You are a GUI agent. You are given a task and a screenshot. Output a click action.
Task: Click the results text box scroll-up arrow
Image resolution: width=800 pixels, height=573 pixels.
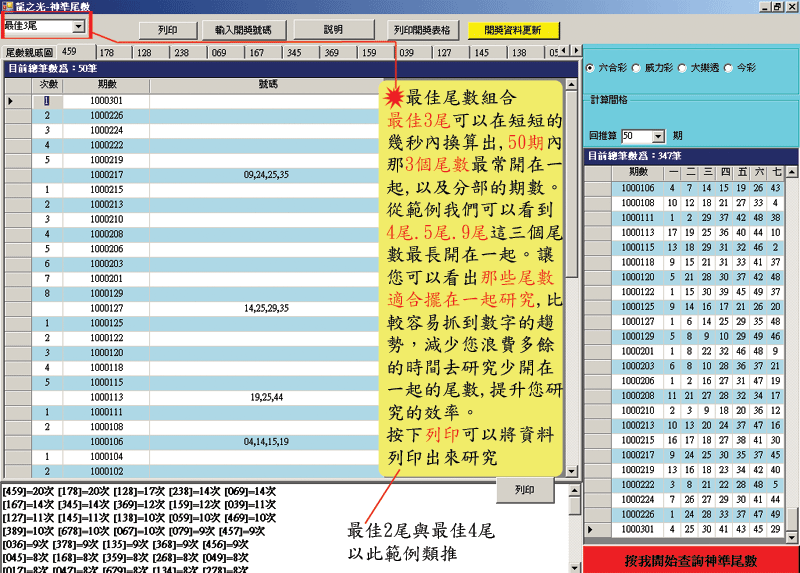point(574,491)
